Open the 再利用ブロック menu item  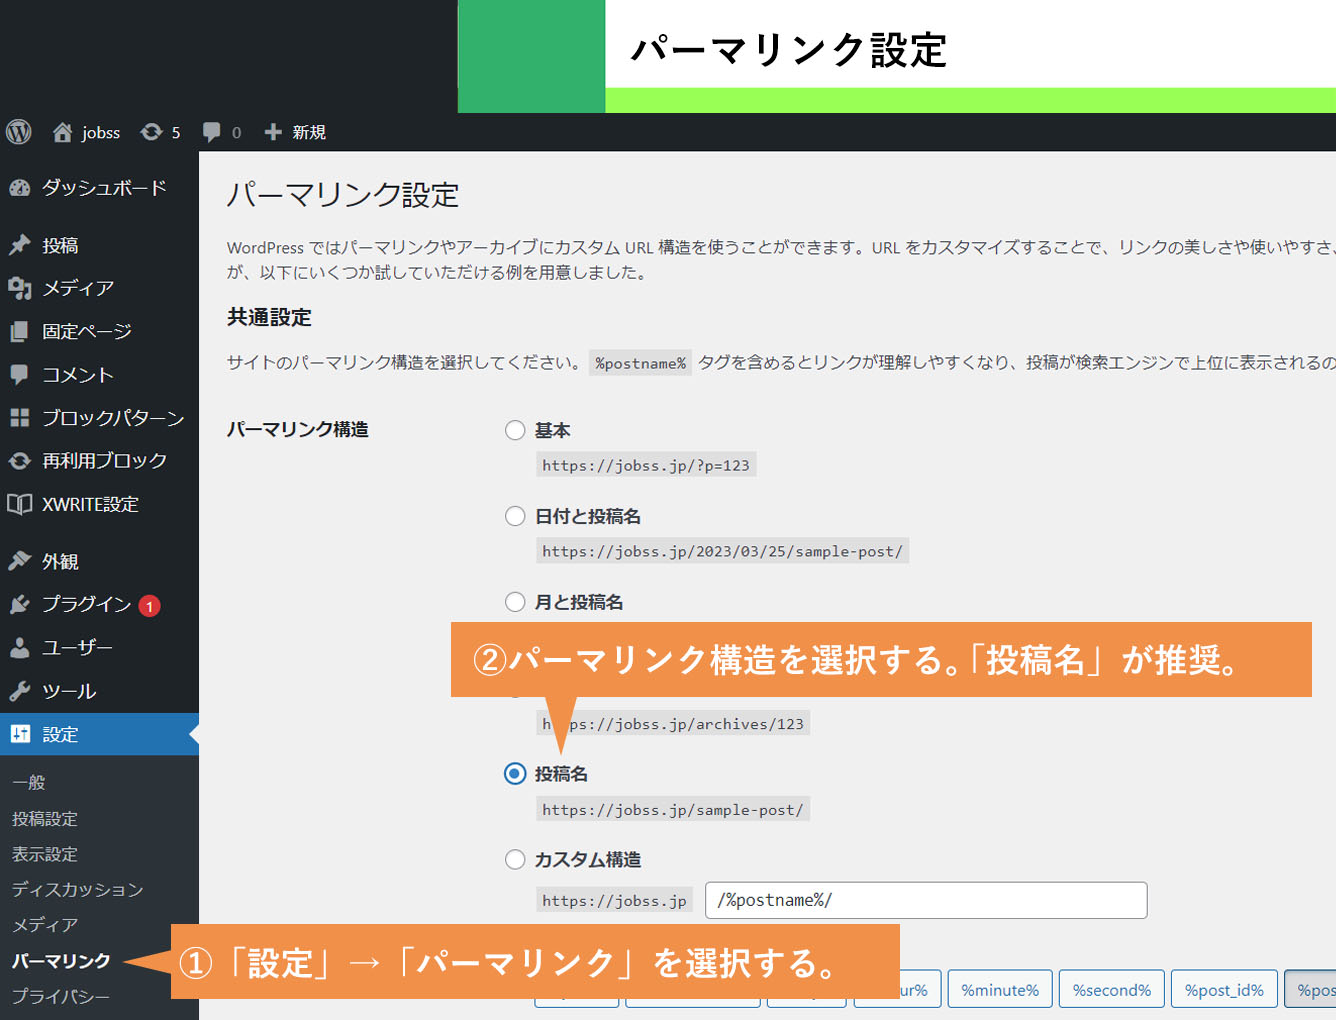[99, 461]
